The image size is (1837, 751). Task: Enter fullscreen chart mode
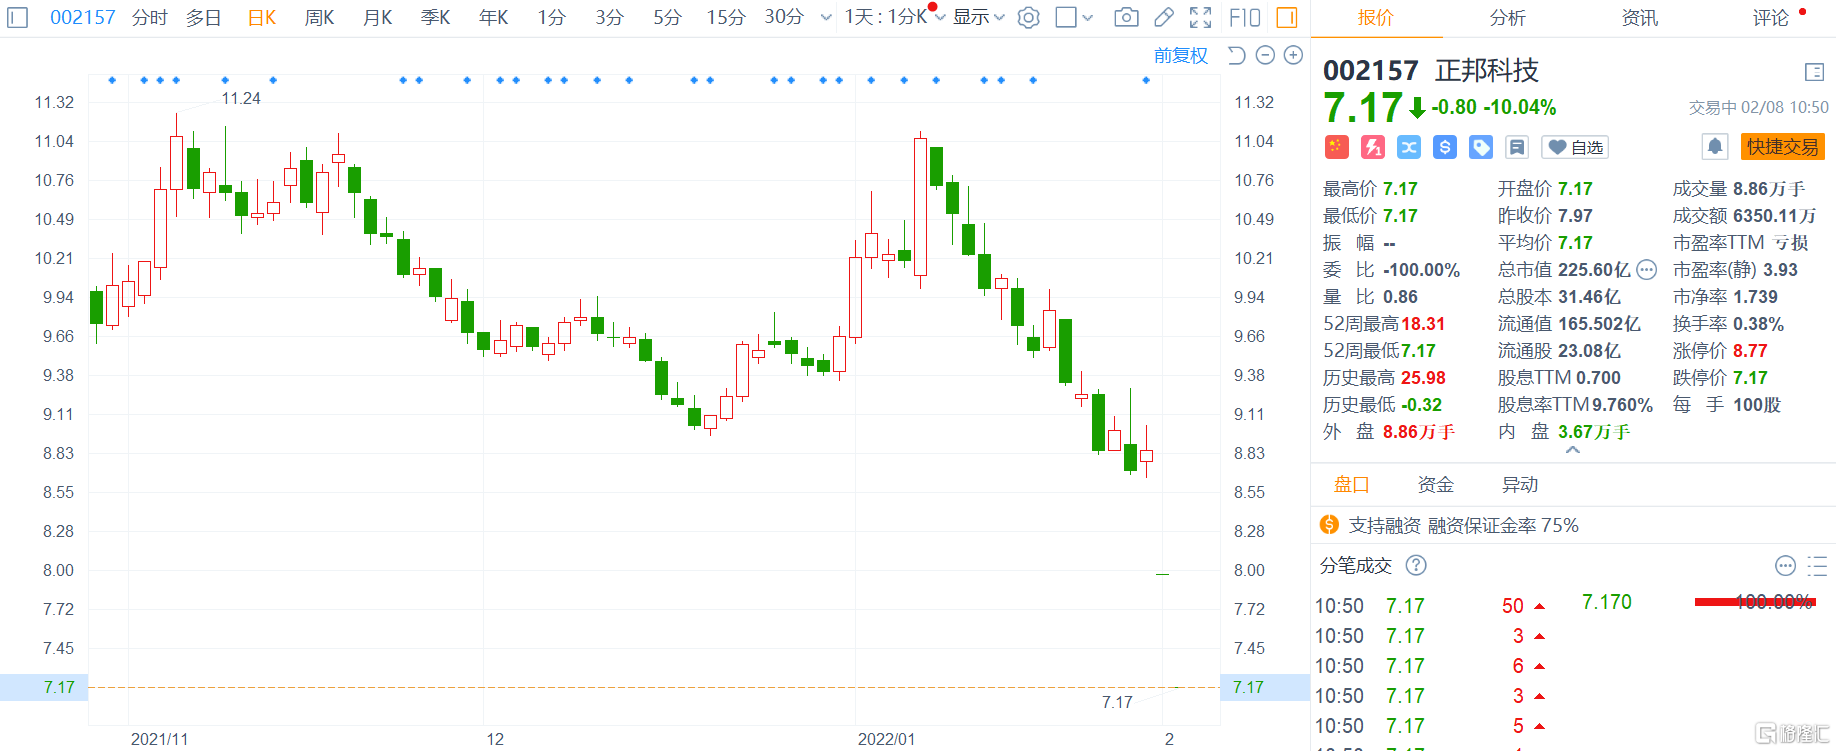(x=1200, y=17)
